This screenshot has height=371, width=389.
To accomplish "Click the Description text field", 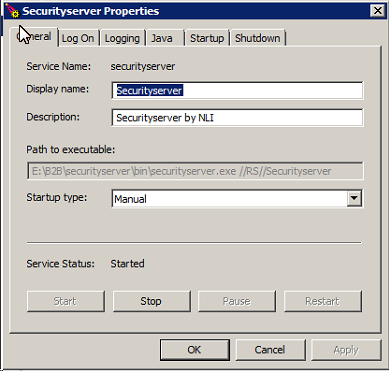I will tap(237, 118).
